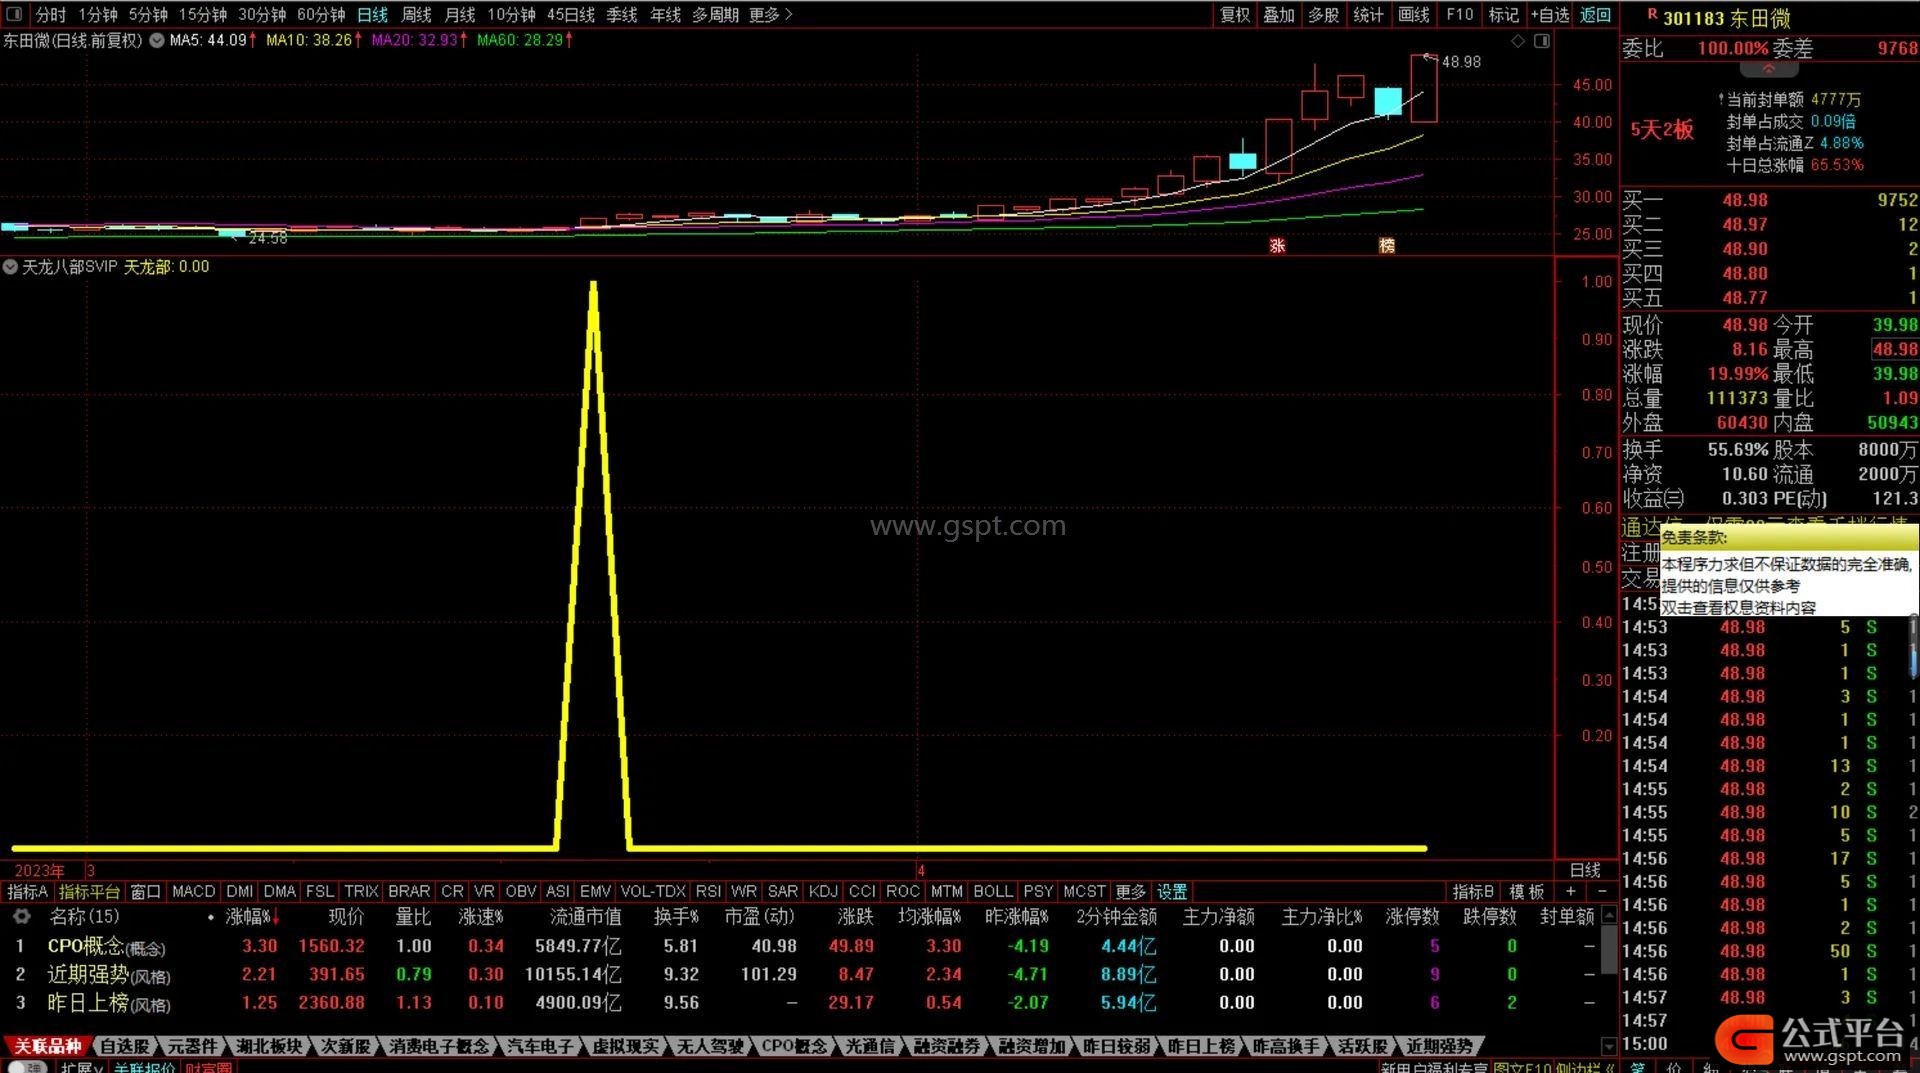Select the 融资融券 bottom tab
Screen dimensions: 1920x1073
947,1046
